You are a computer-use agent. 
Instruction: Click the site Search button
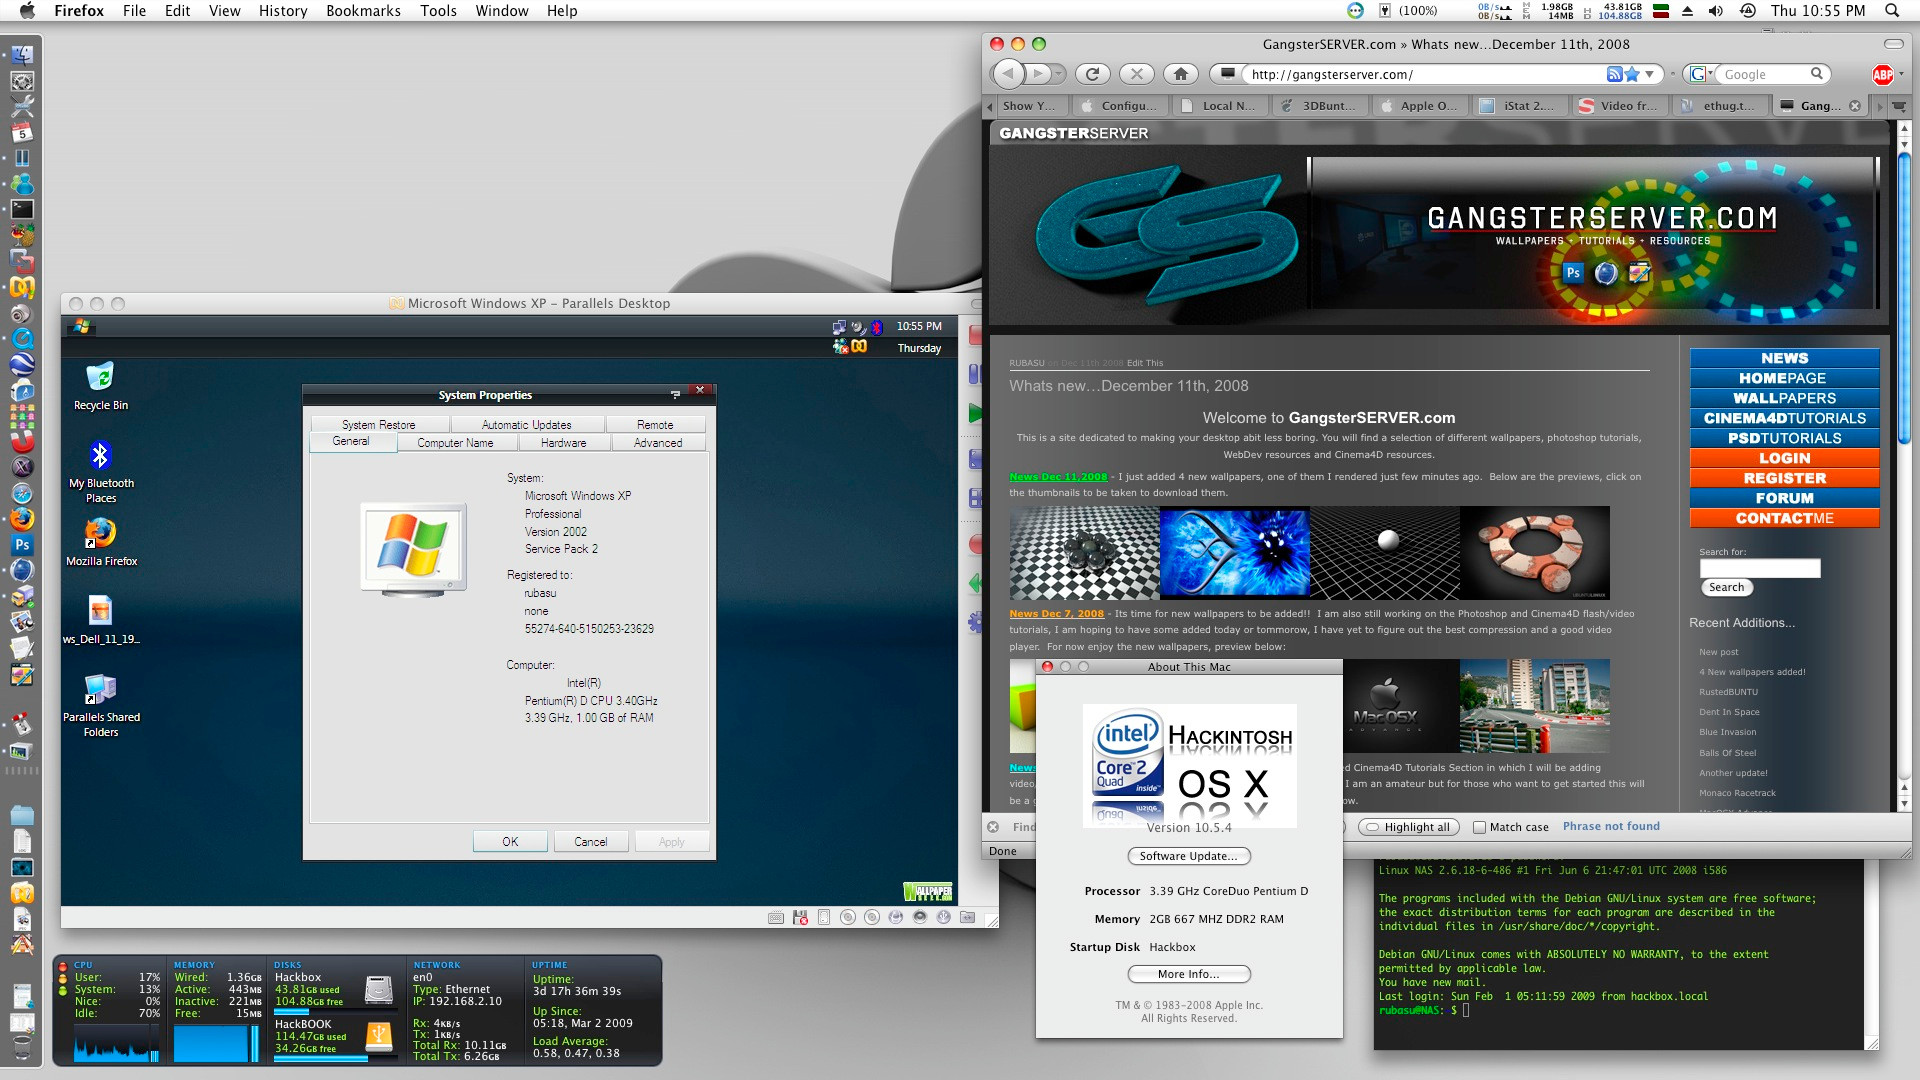pos(1726,588)
